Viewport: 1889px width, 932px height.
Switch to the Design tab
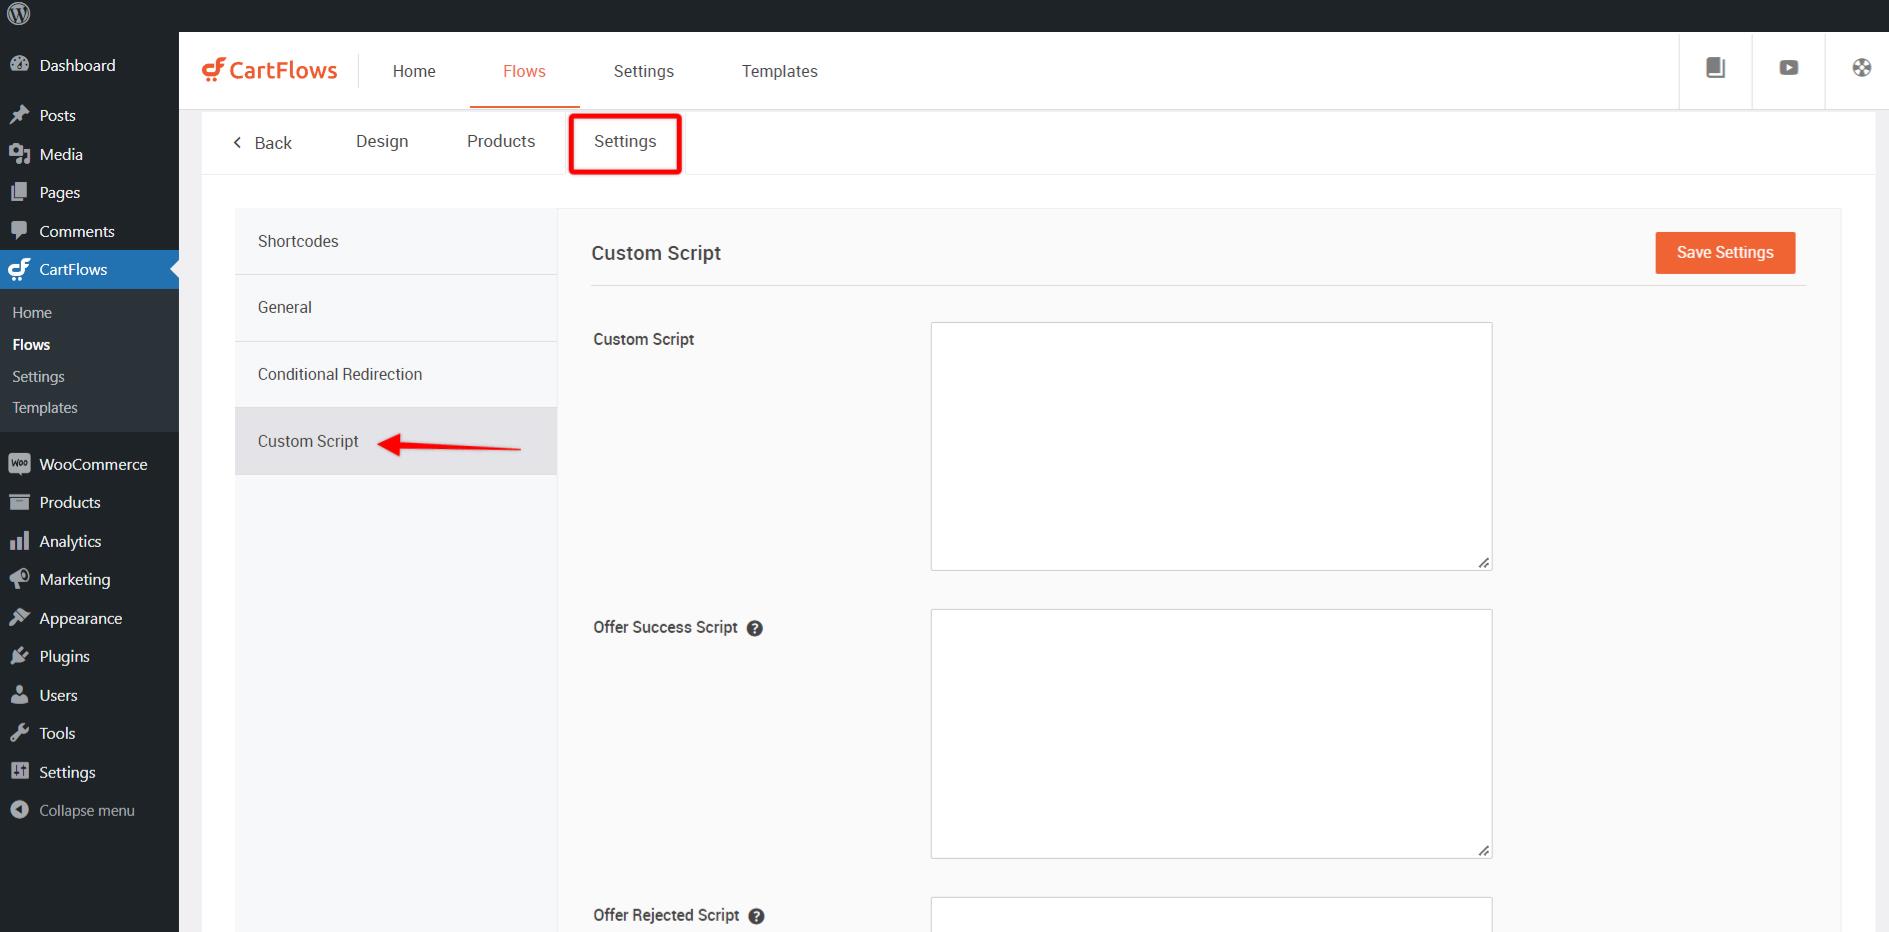(x=382, y=141)
